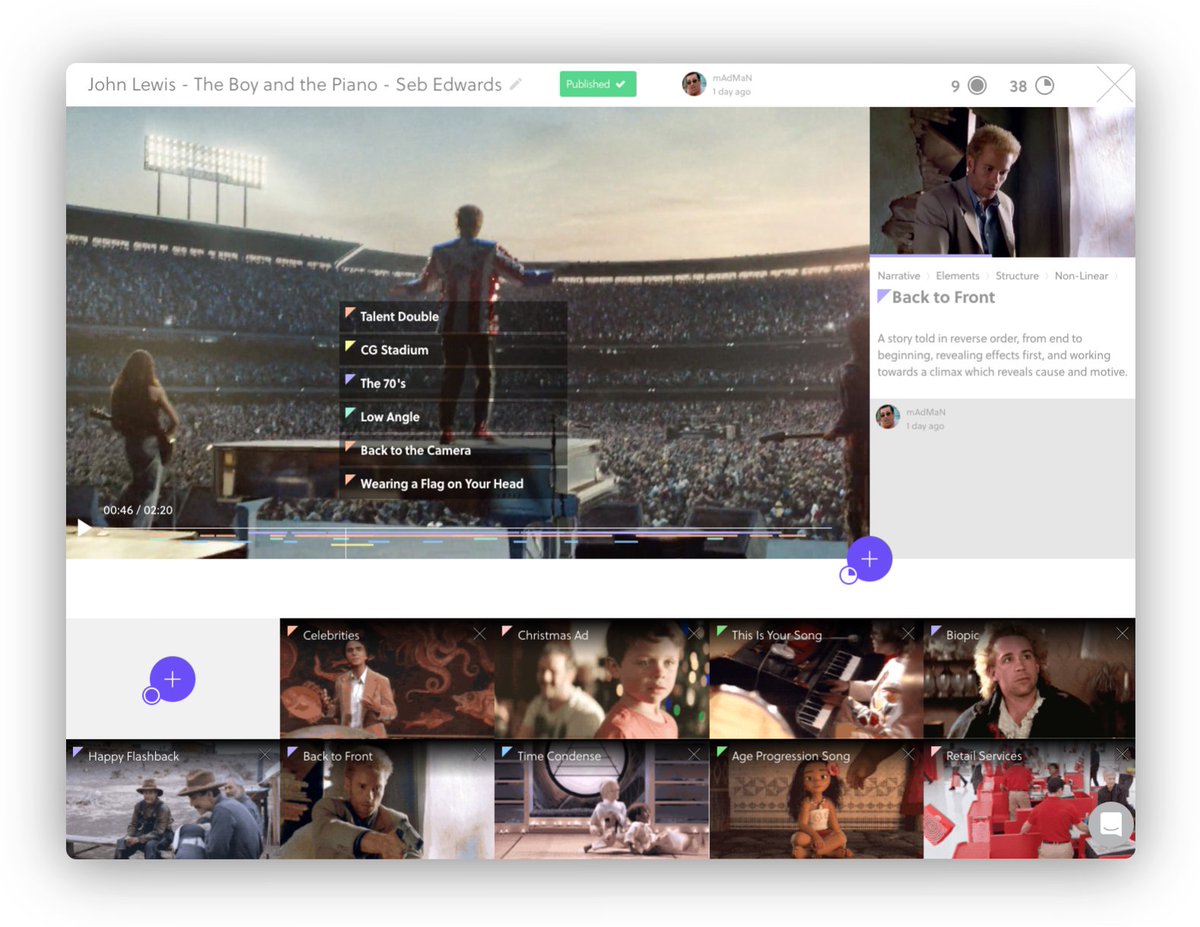Viewport: 1200px width, 927px height.
Task: Remove the Retail Services reference
Action: [x=1122, y=755]
